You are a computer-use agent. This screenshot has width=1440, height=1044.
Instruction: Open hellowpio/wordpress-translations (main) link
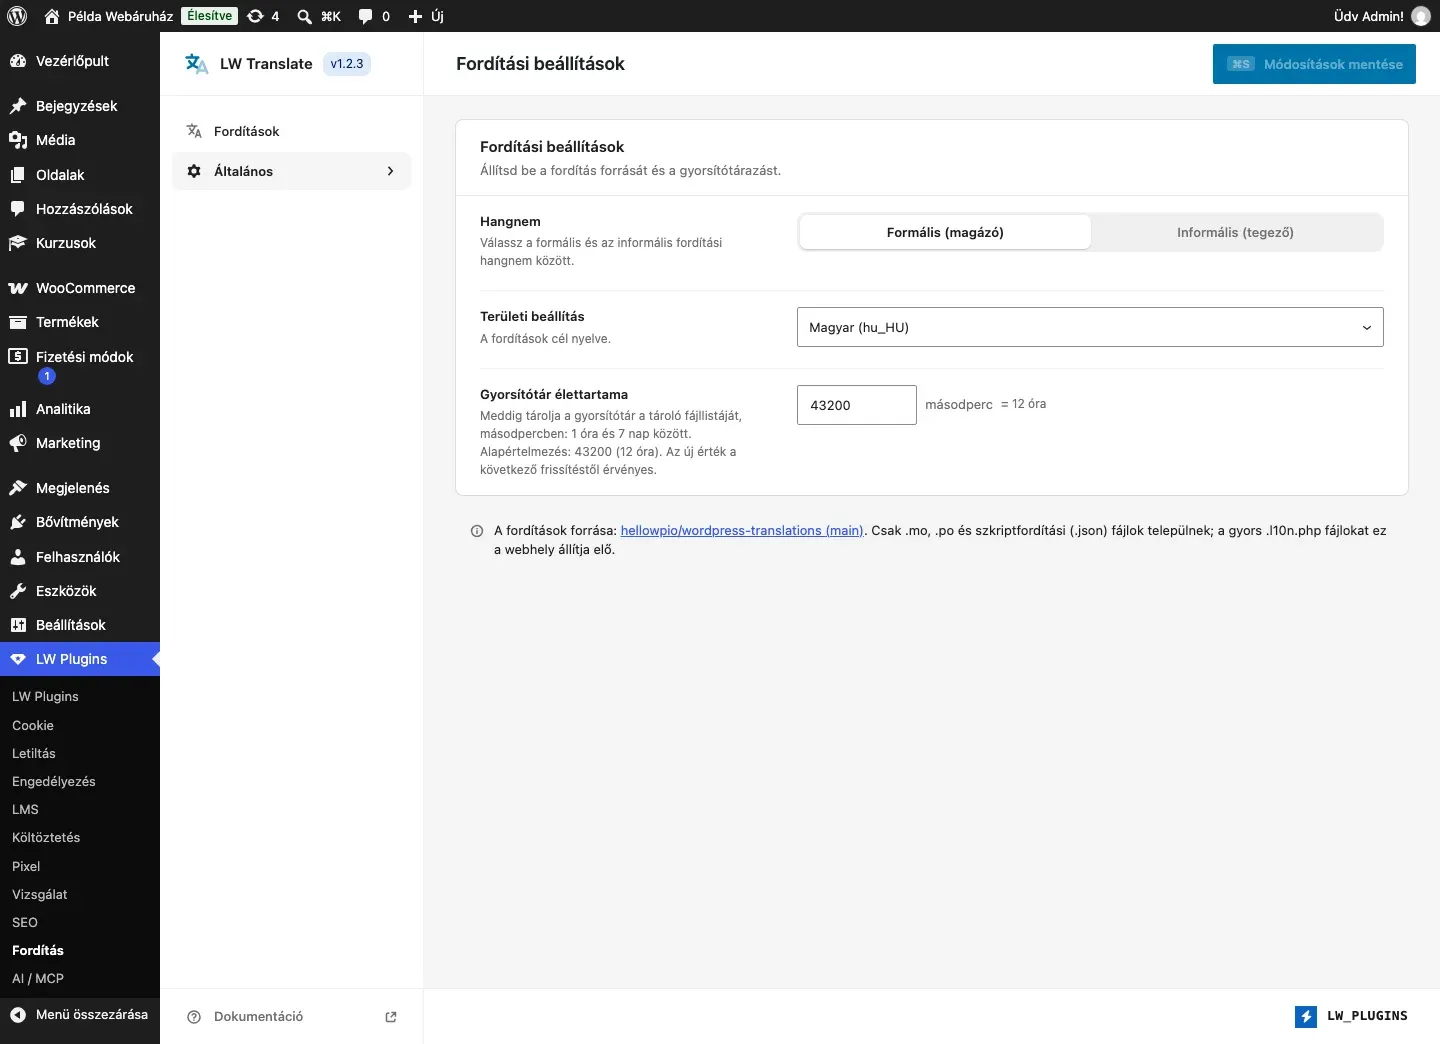point(742,531)
